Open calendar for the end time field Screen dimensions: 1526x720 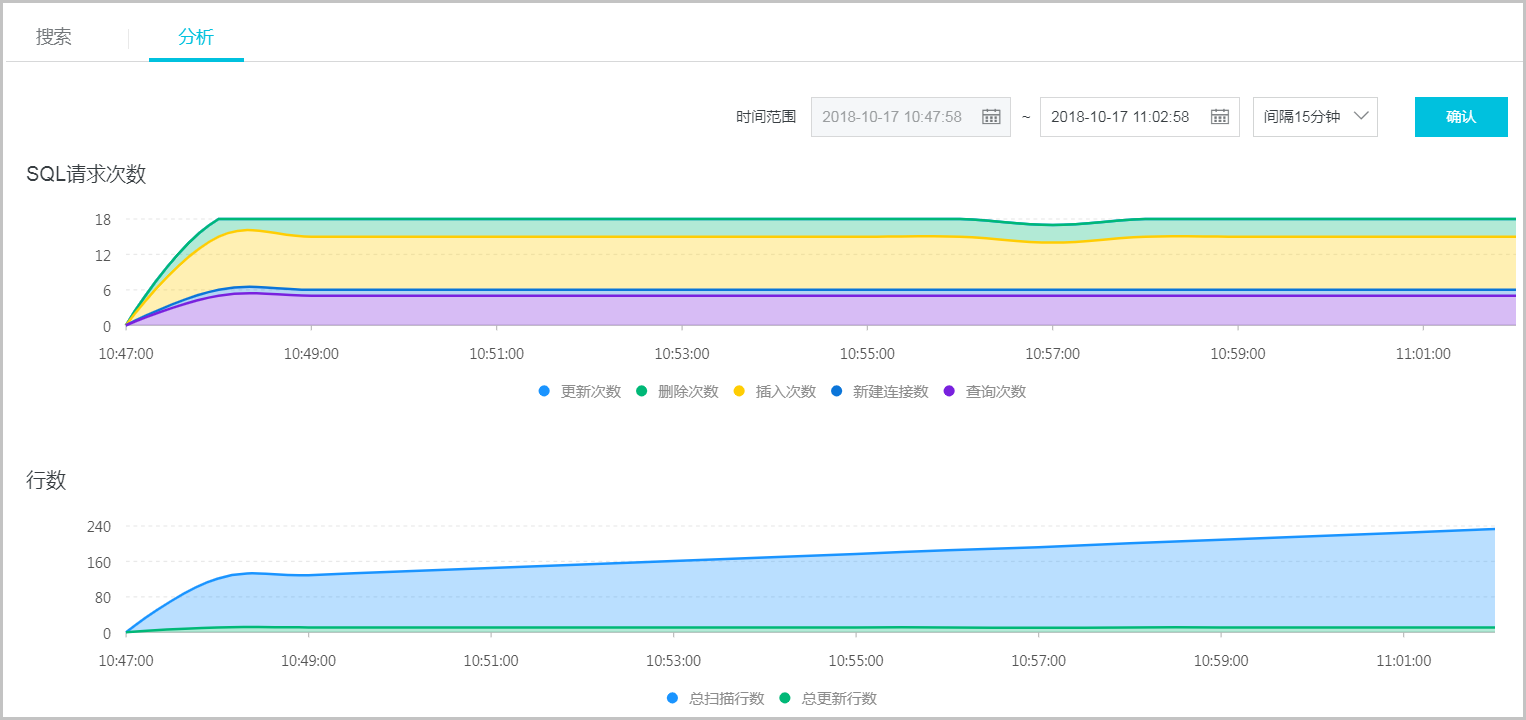pyautogui.click(x=1220, y=117)
